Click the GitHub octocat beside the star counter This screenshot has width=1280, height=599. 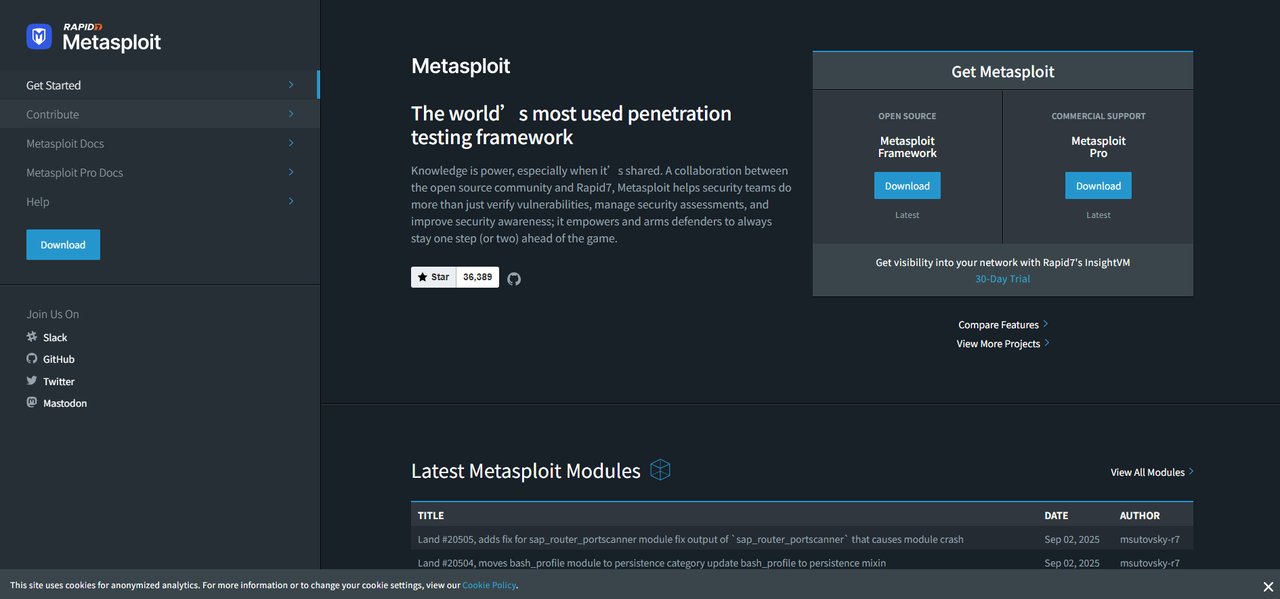point(513,277)
